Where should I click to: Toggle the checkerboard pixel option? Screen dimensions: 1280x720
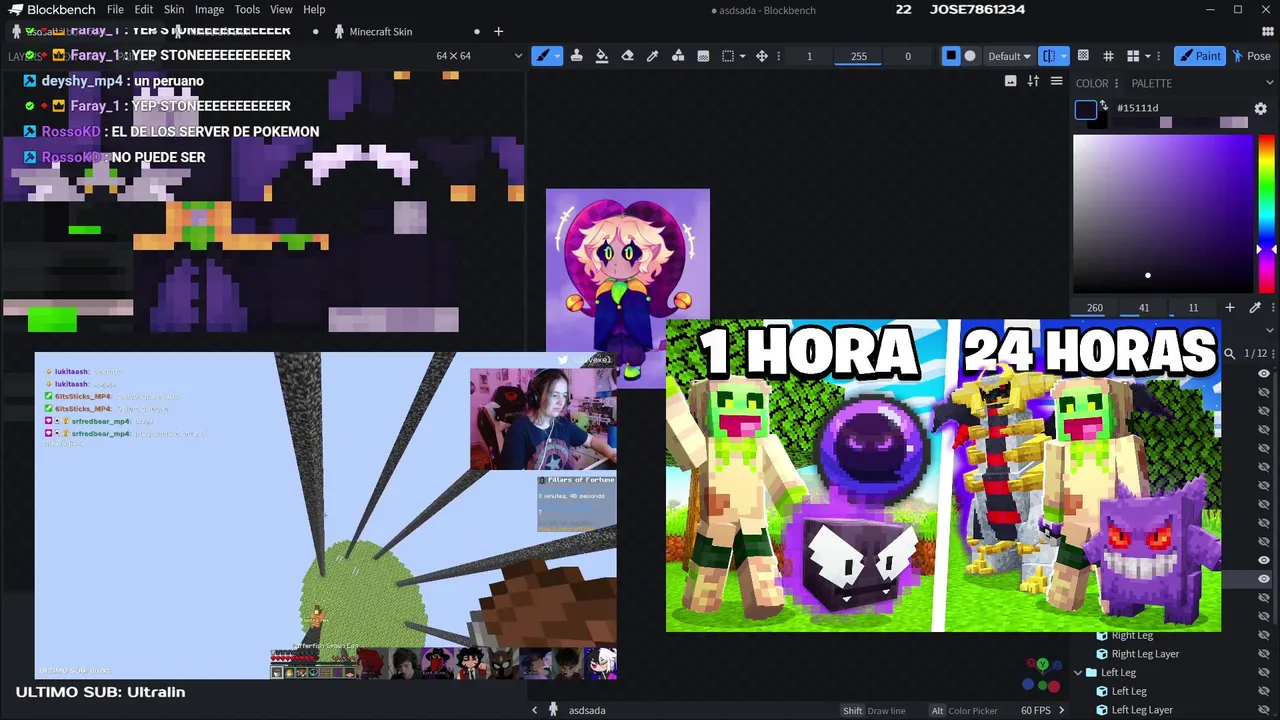coord(1082,56)
